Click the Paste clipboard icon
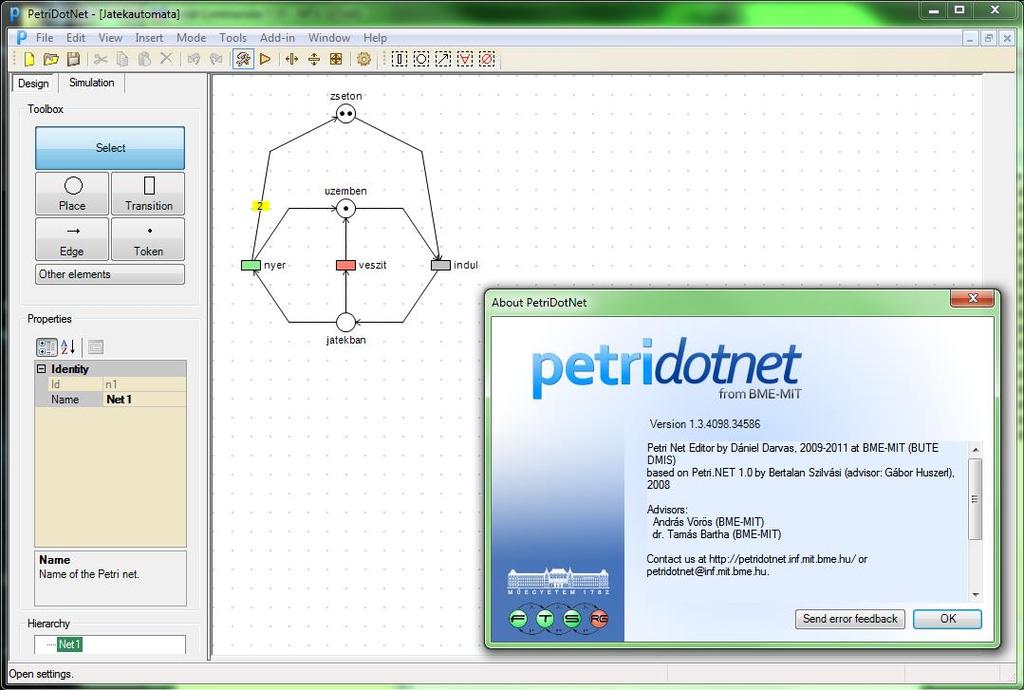The image size is (1024, 690). [x=144, y=59]
